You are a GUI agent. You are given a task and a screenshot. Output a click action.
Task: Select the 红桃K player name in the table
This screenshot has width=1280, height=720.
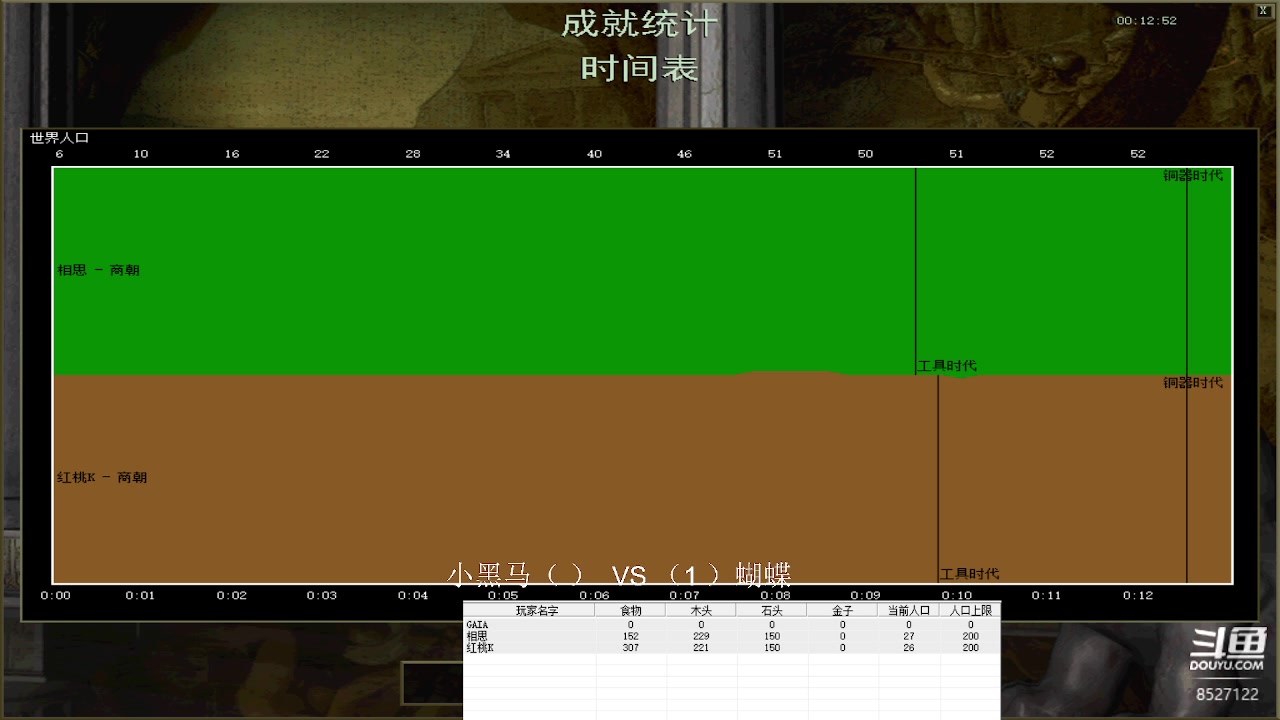(x=480, y=648)
